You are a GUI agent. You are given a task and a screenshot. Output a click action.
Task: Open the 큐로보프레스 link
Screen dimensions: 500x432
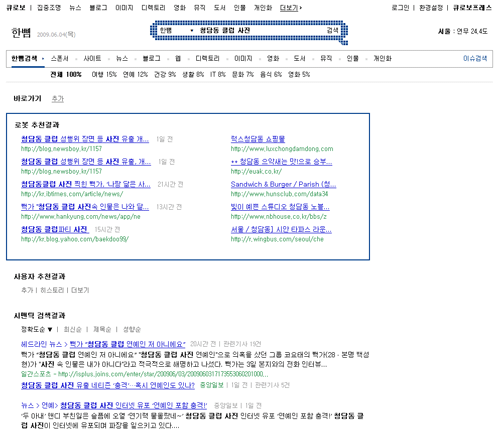(472, 8)
